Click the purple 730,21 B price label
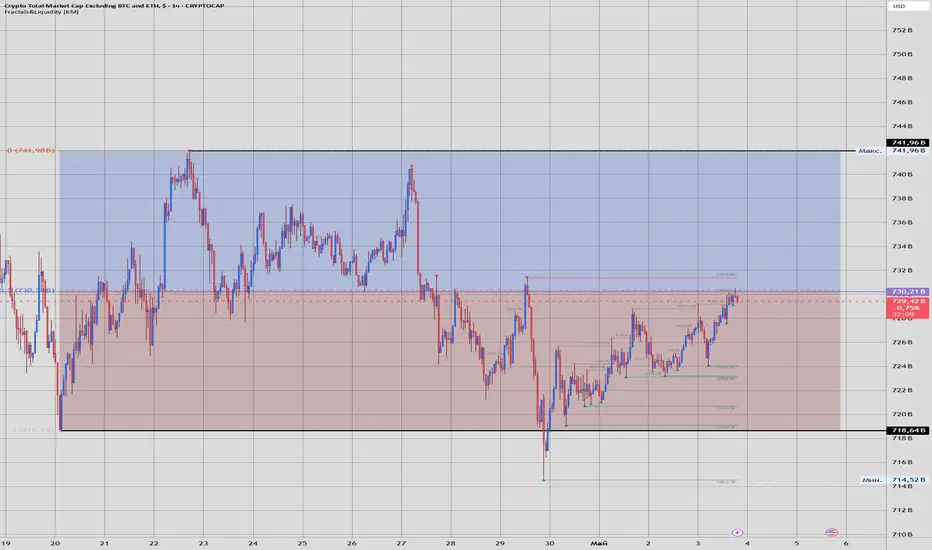 coord(908,291)
